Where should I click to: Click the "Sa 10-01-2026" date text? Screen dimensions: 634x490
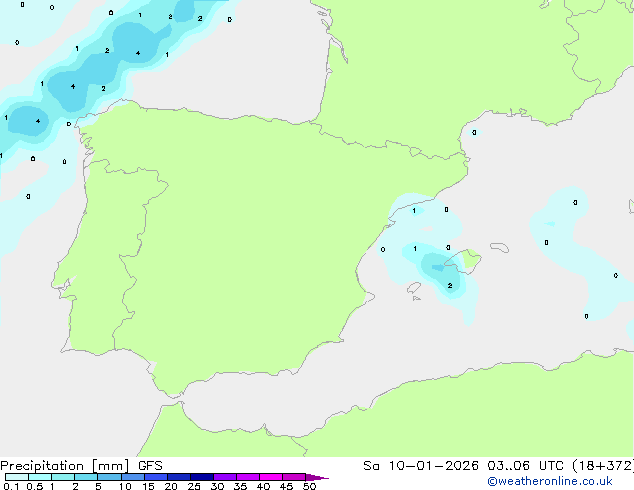(x=421, y=466)
